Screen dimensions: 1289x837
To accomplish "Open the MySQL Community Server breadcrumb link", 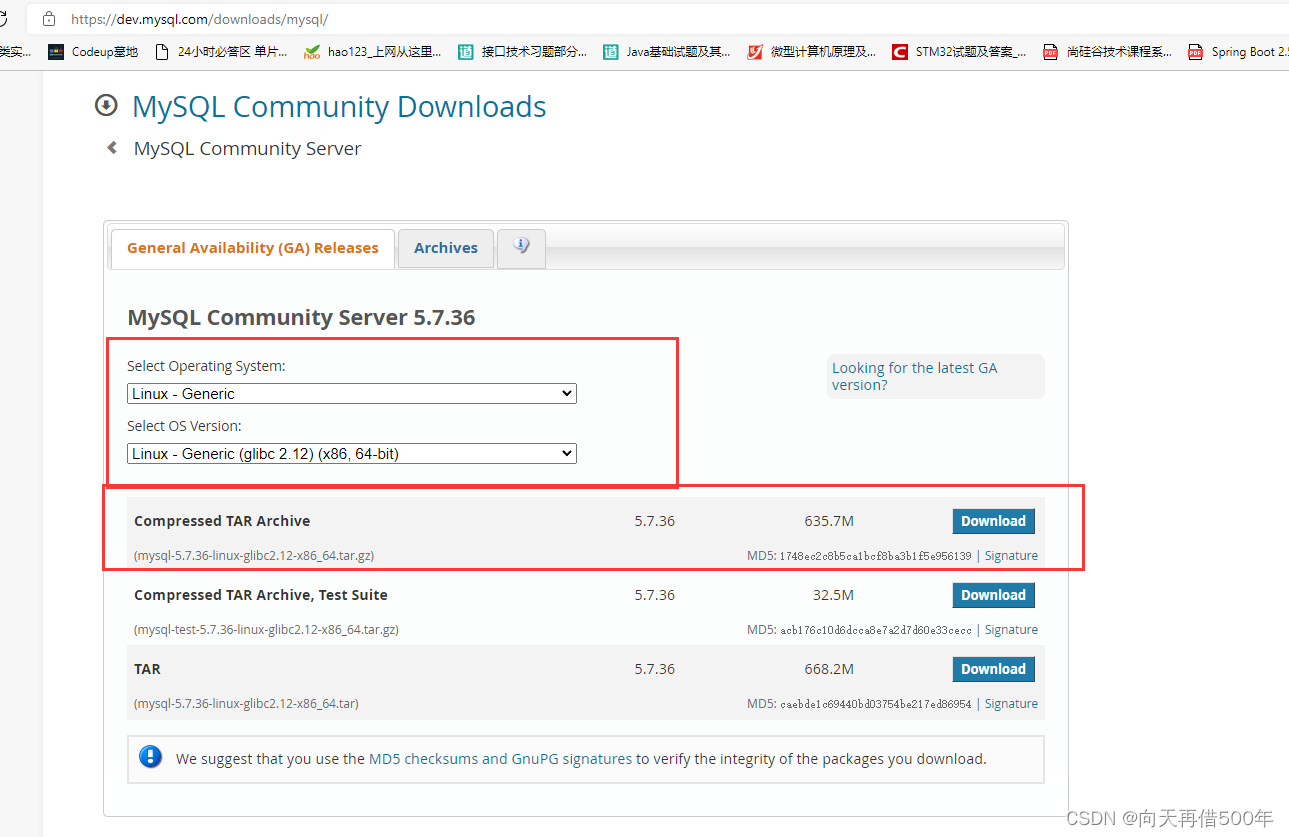I will pyautogui.click(x=247, y=149).
